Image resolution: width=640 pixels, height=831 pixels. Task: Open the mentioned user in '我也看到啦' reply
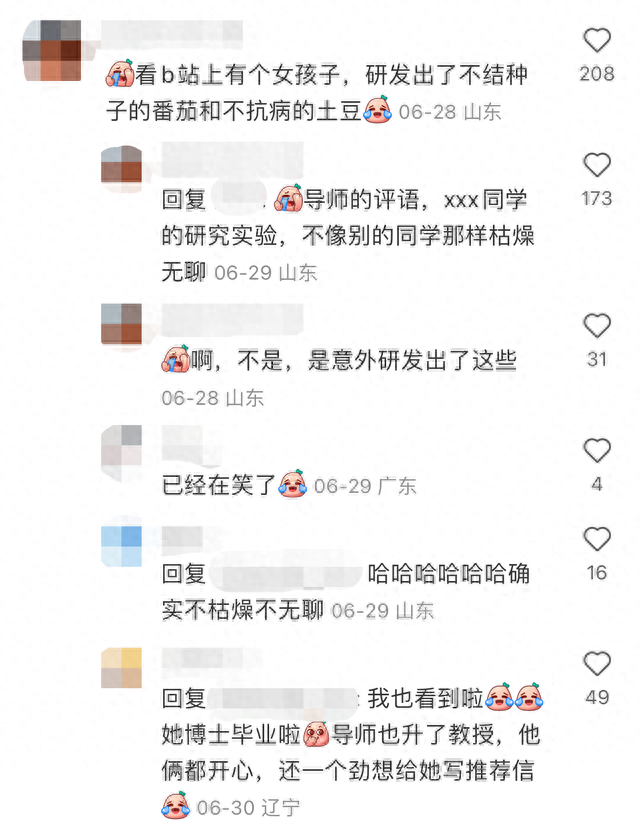tap(283, 699)
